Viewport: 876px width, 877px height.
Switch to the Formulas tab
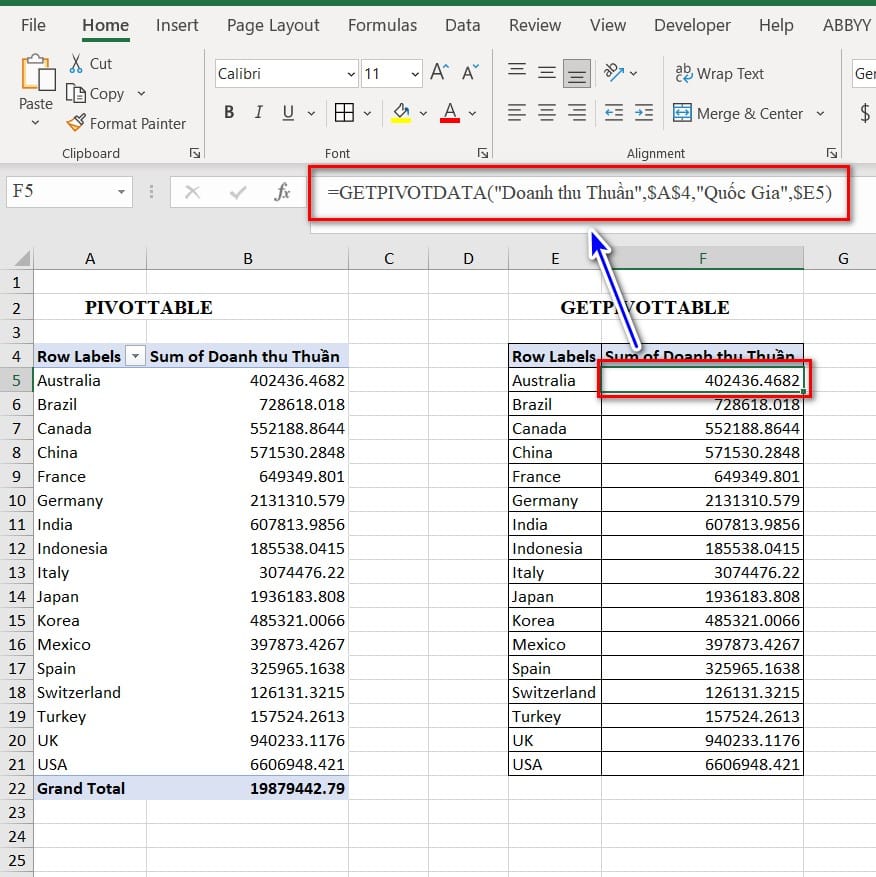[382, 25]
